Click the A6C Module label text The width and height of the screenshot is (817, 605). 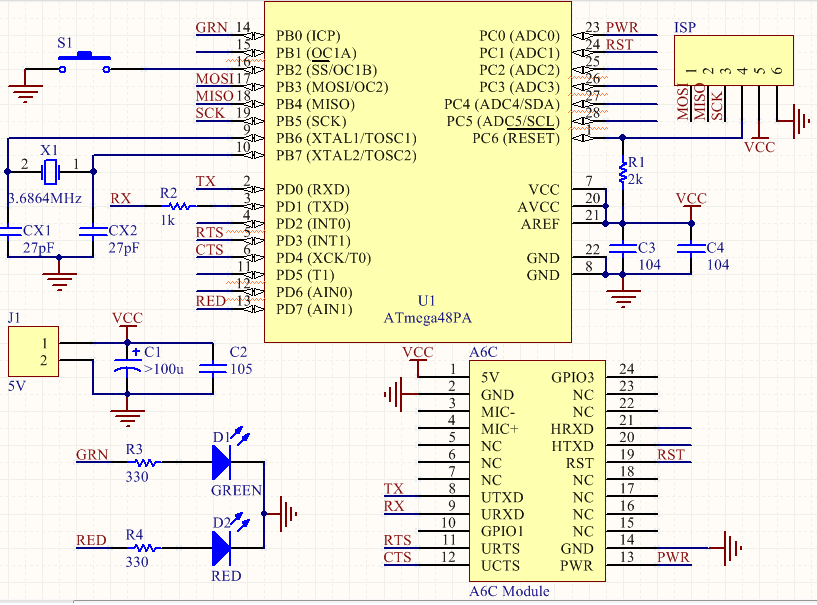pos(509,591)
